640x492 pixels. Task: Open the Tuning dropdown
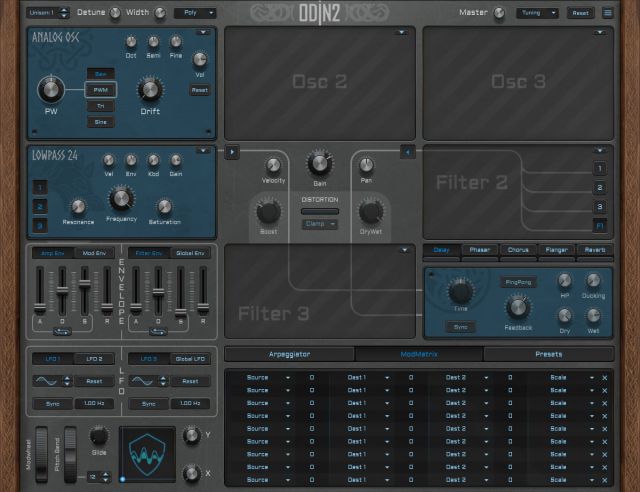tap(537, 13)
